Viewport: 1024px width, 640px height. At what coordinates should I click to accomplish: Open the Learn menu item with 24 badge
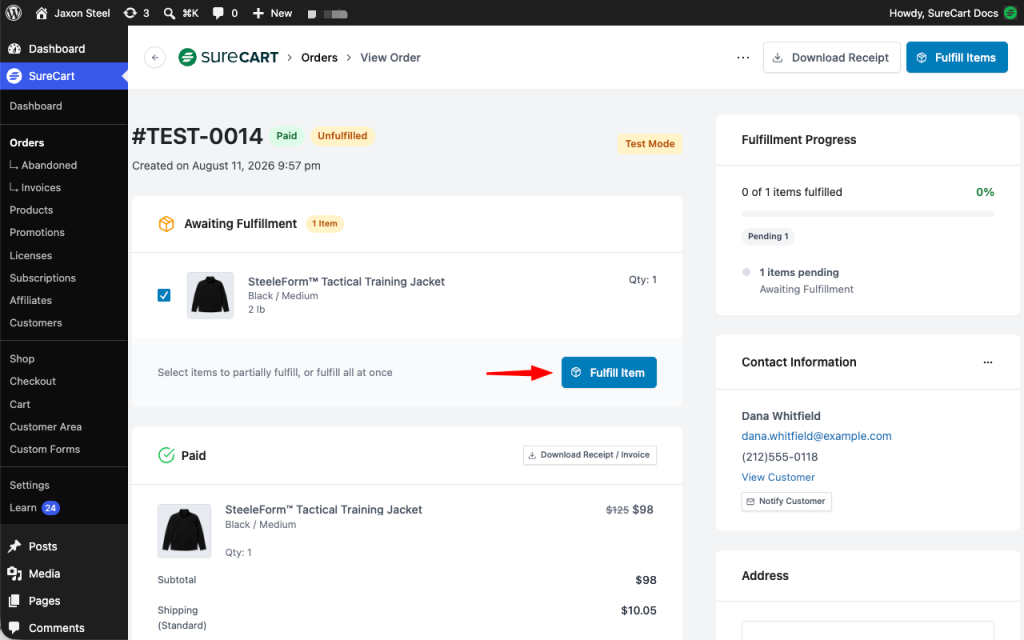(34, 507)
